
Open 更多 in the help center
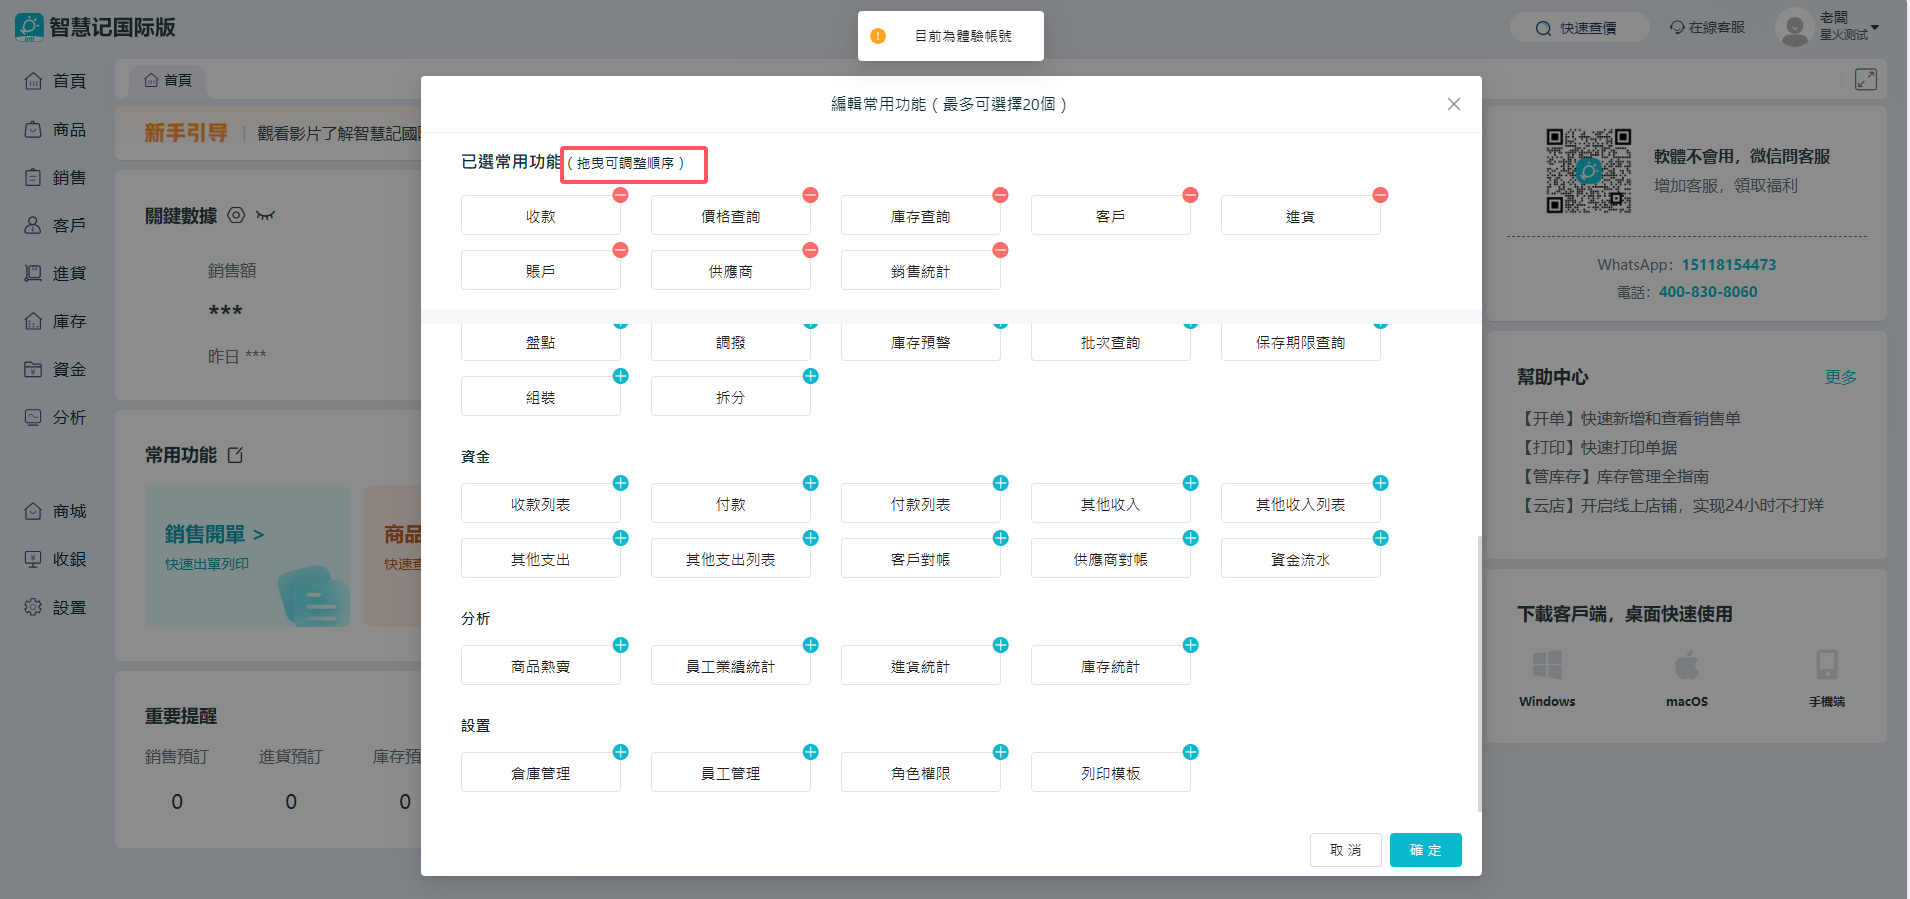1840,377
